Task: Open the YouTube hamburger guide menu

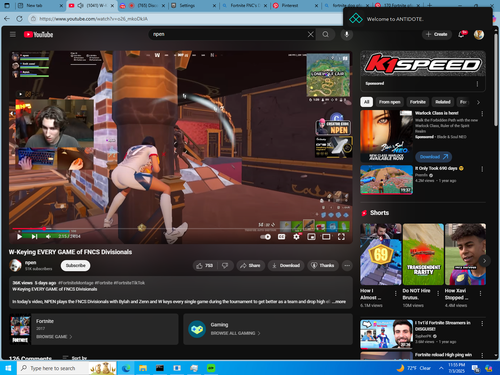Action: point(13,34)
